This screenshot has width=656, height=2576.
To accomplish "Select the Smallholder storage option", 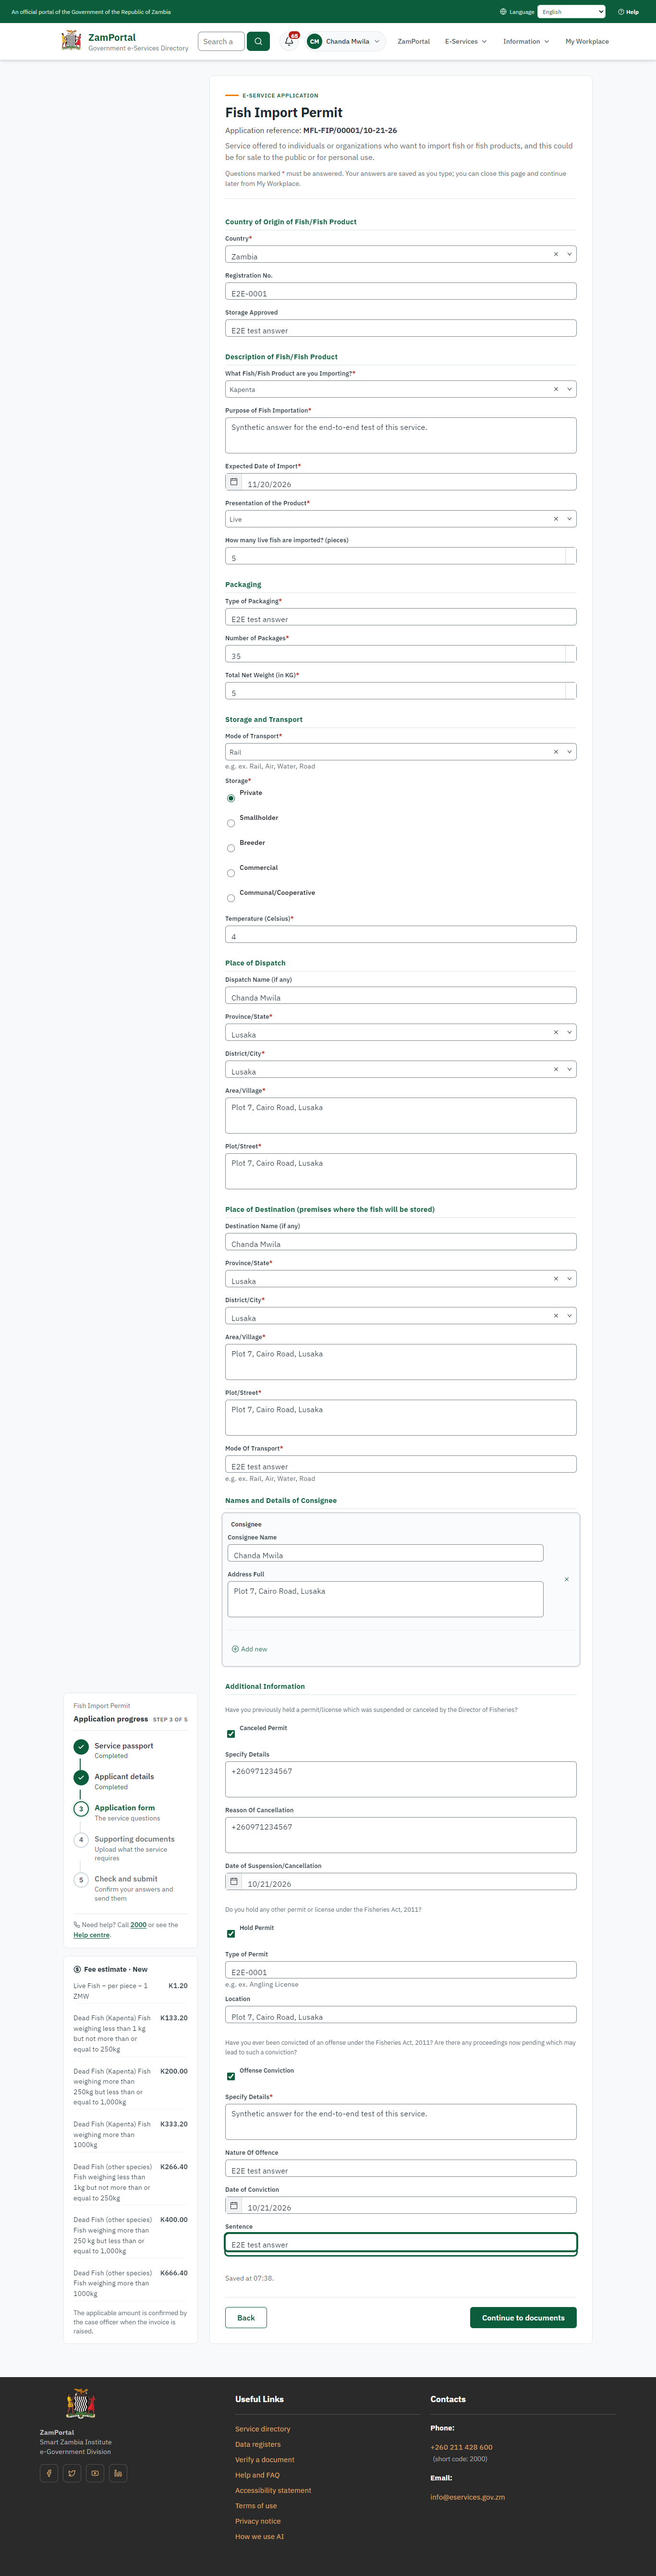I will click(x=231, y=823).
